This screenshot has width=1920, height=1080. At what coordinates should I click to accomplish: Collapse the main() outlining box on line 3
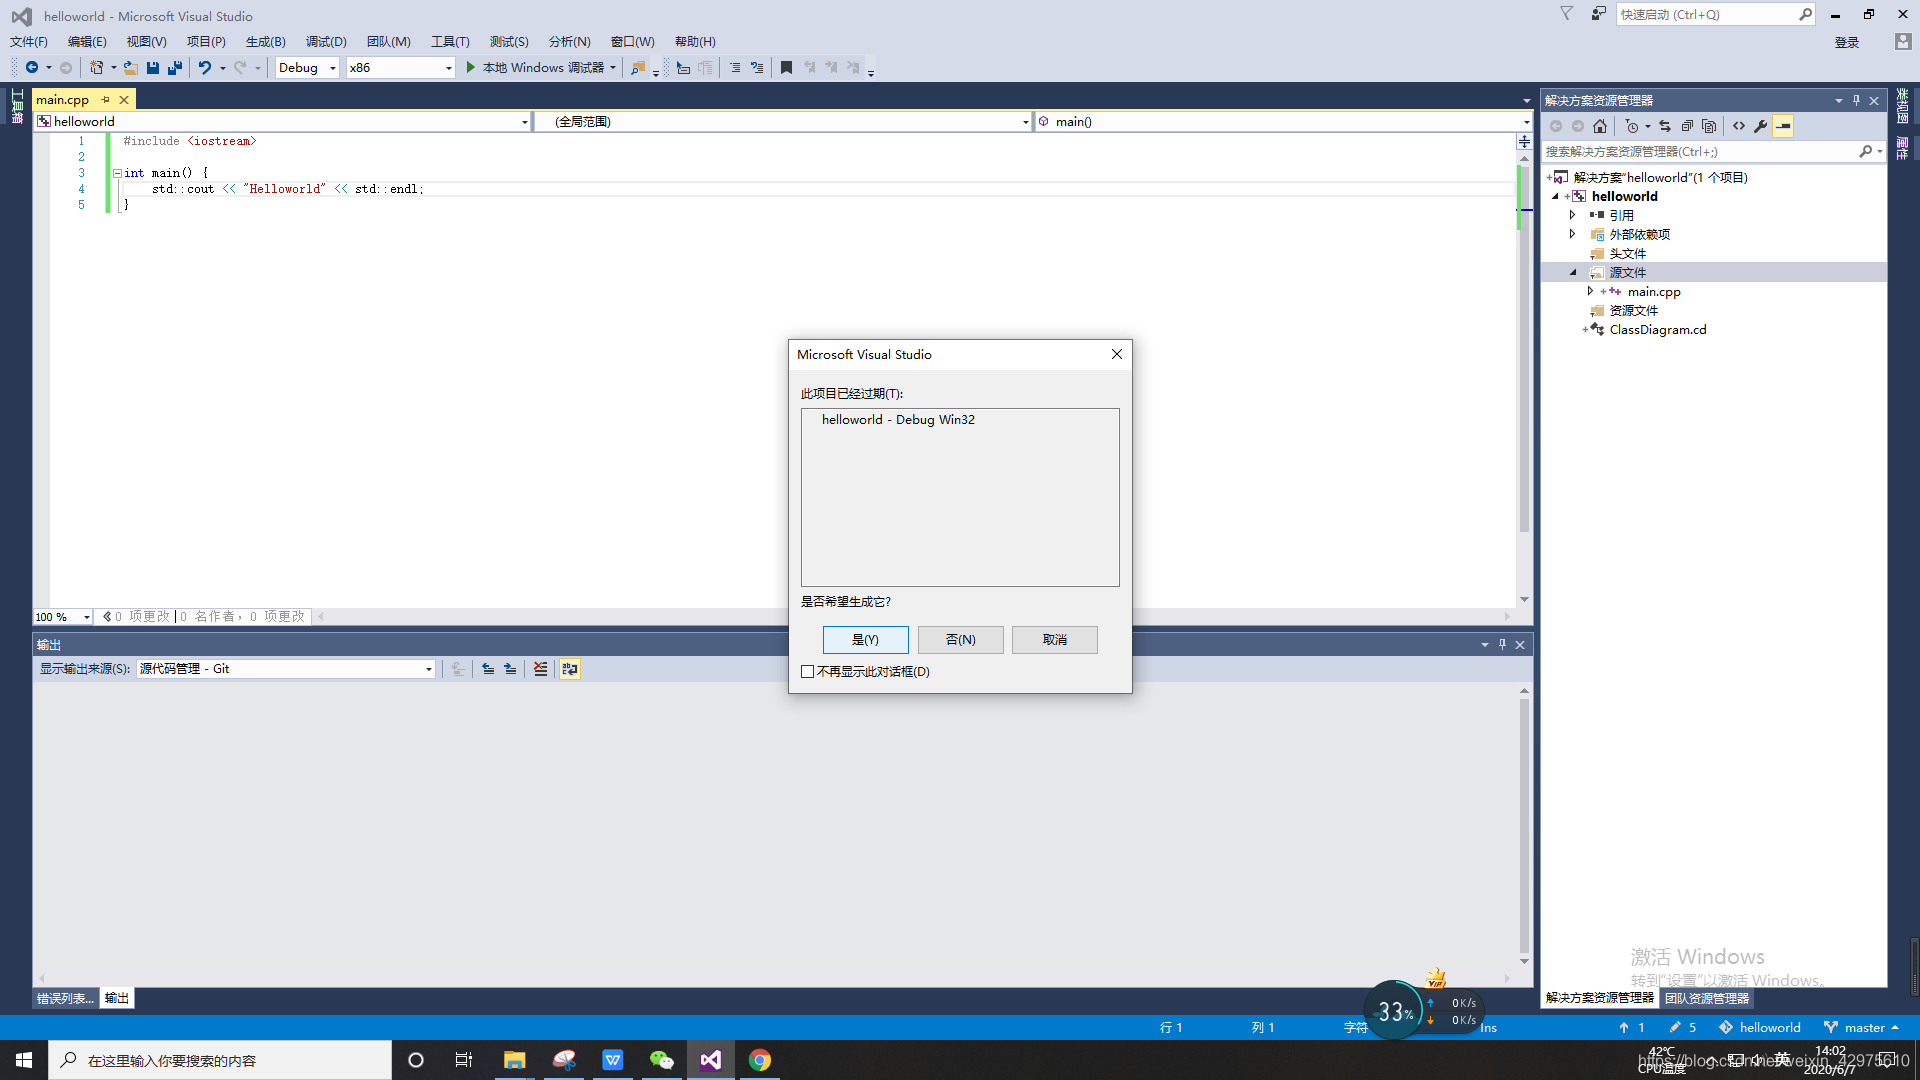point(117,173)
